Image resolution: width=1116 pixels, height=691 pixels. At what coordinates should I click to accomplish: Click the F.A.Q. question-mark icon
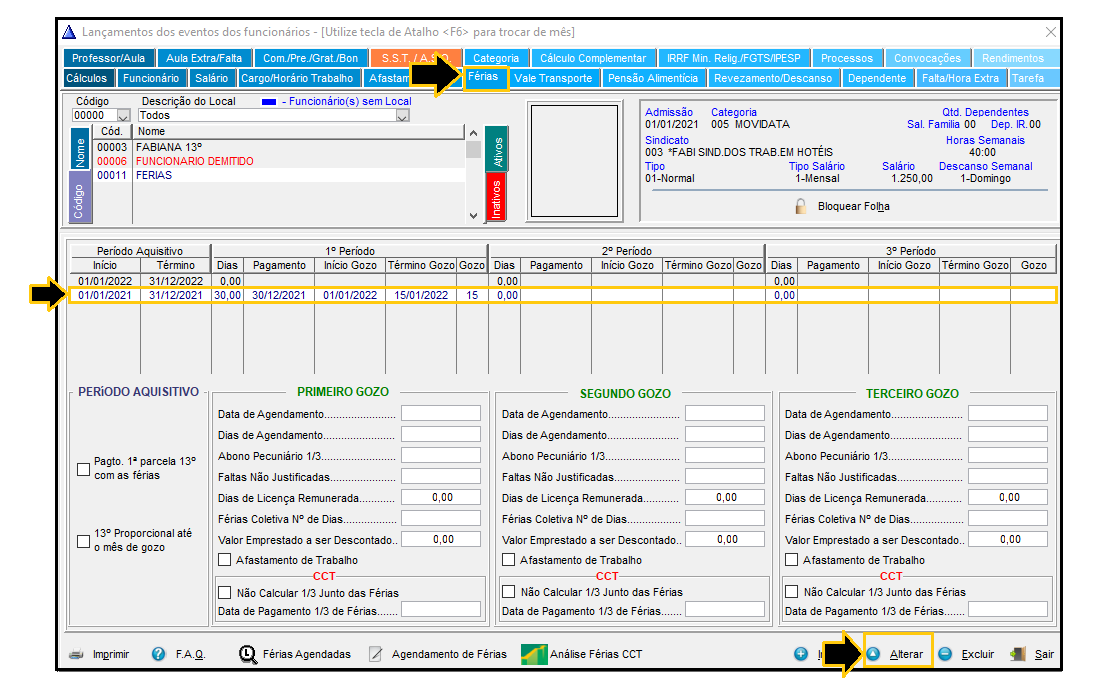[158, 654]
